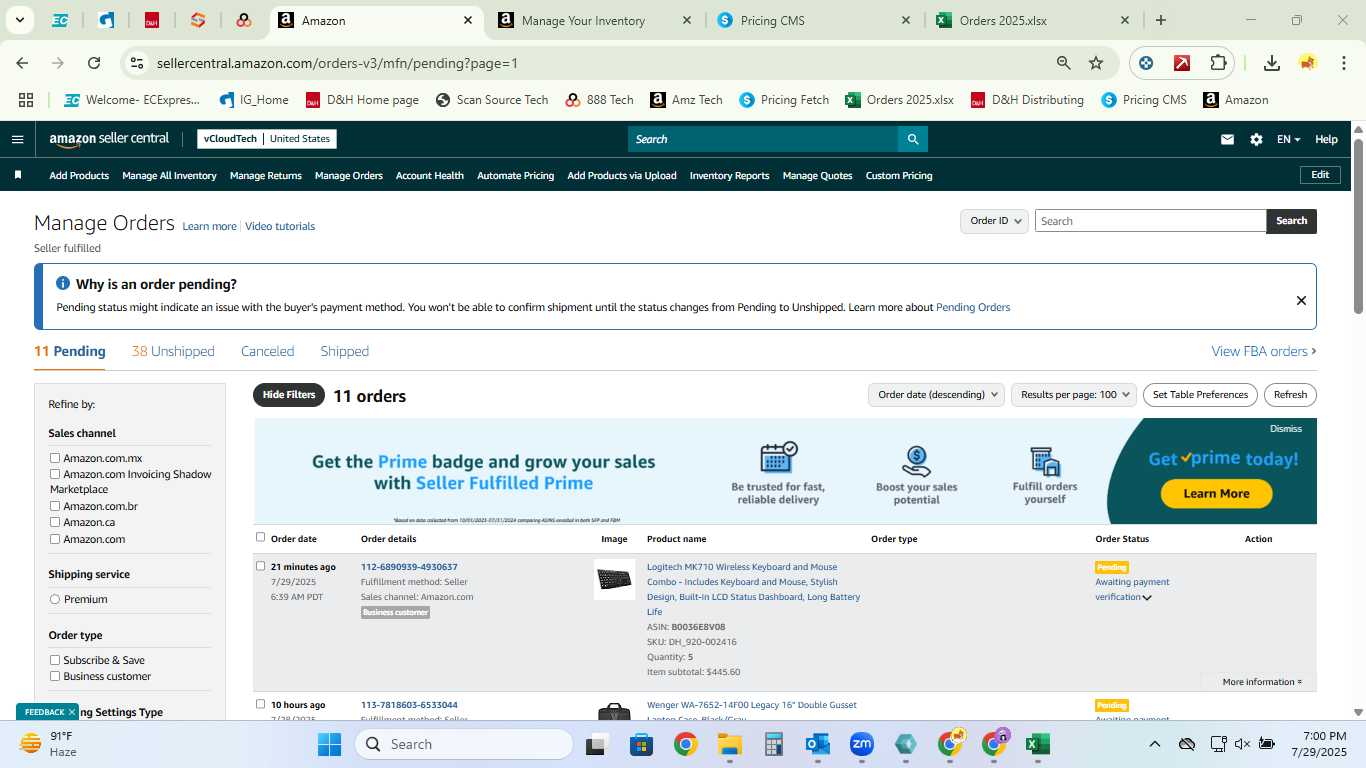Click the Hide Filters button

pyautogui.click(x=289, y=395)
